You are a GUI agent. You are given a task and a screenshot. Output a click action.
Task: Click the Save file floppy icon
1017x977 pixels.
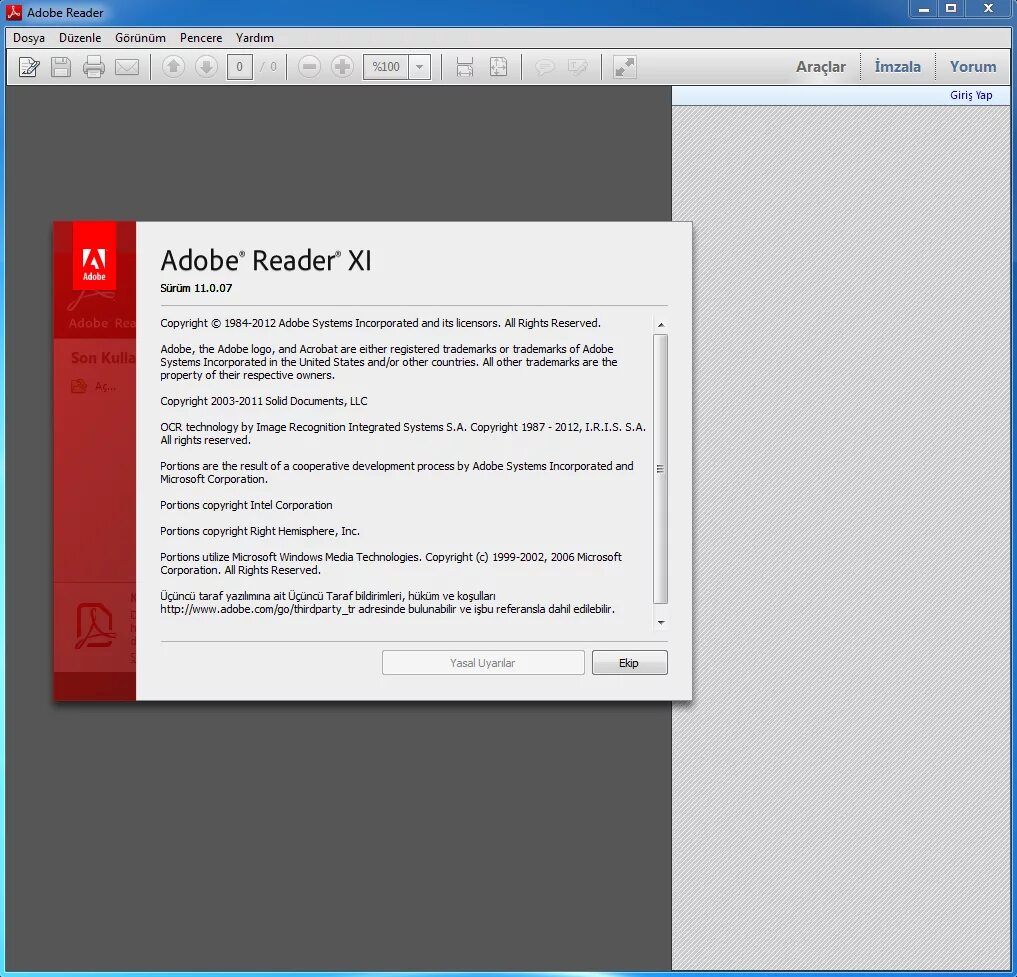click(x=61, y=67)
